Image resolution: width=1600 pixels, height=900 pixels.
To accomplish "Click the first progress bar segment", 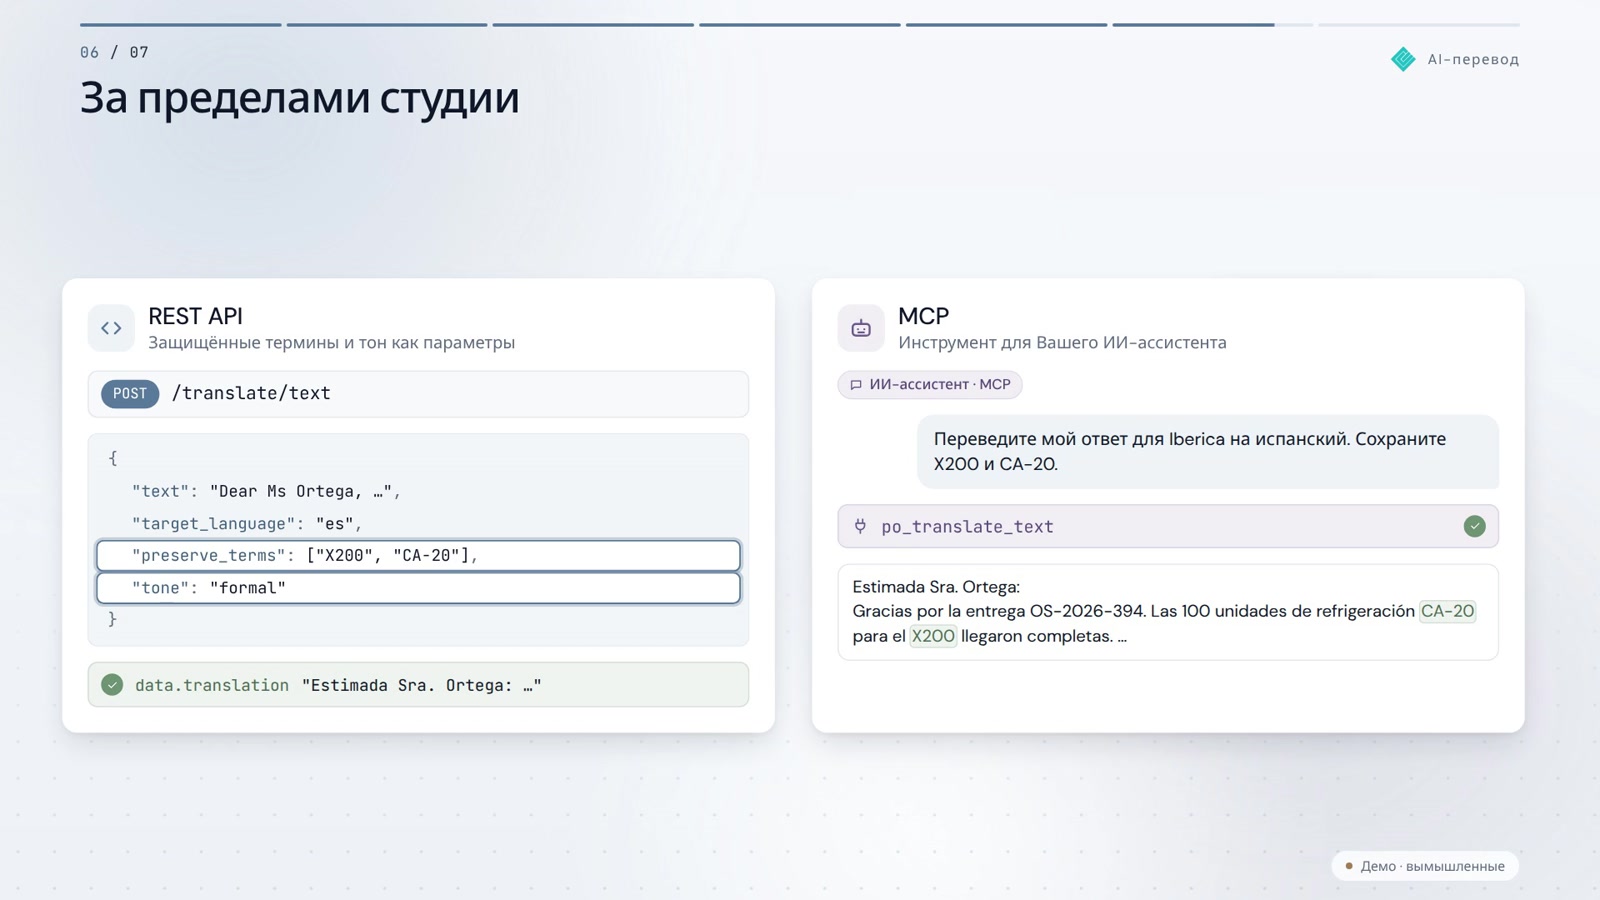I will coord(180,24).
